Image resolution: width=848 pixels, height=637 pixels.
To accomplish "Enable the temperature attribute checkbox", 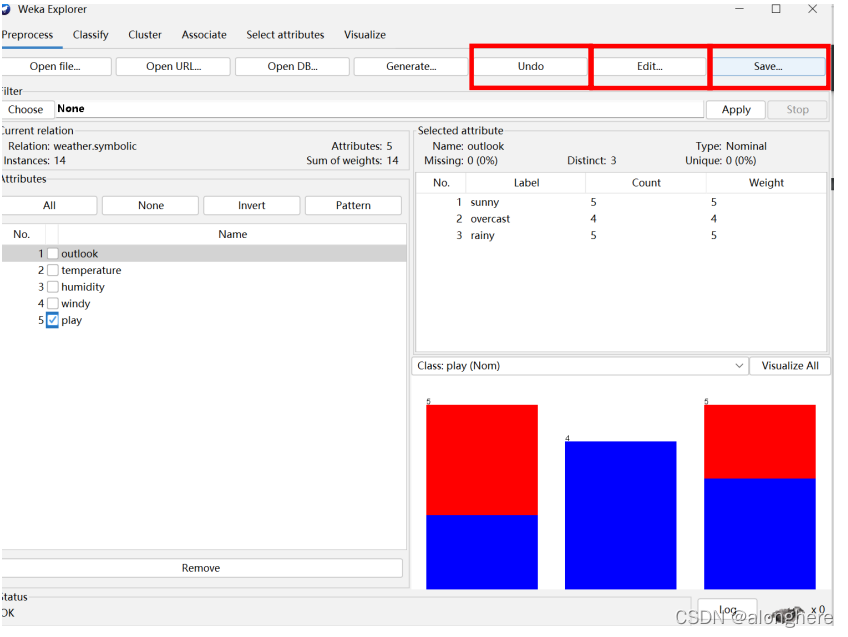I will [x=53, y=270].
